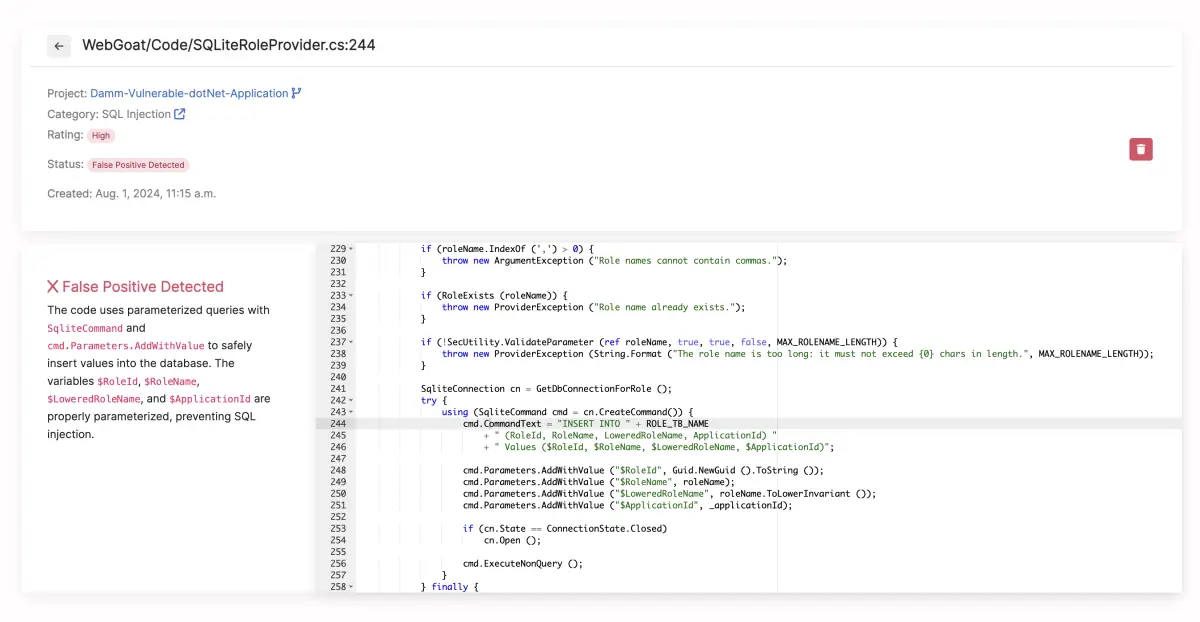The width and height of the screenshot is (1200, 622).
Task: Click the SqliteCommand reference in the explanation
Action: [x=84, y=328]
